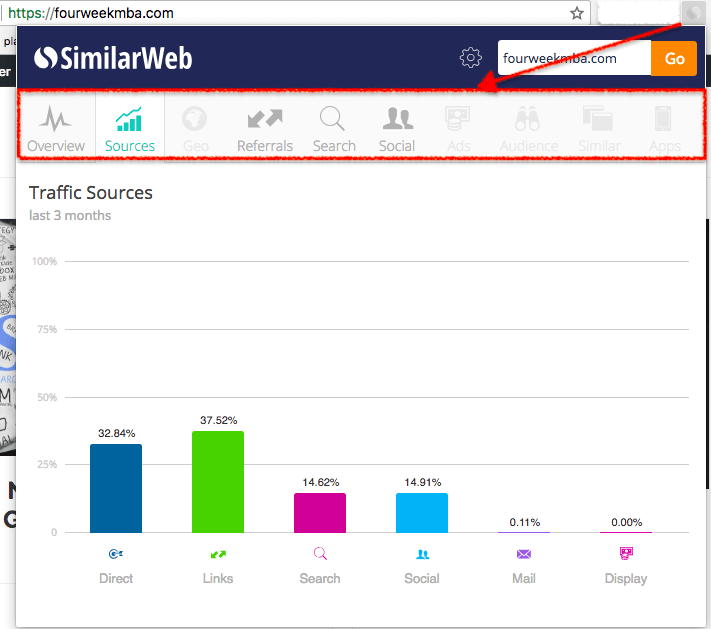Open the Geo tab

click(195, 129)
